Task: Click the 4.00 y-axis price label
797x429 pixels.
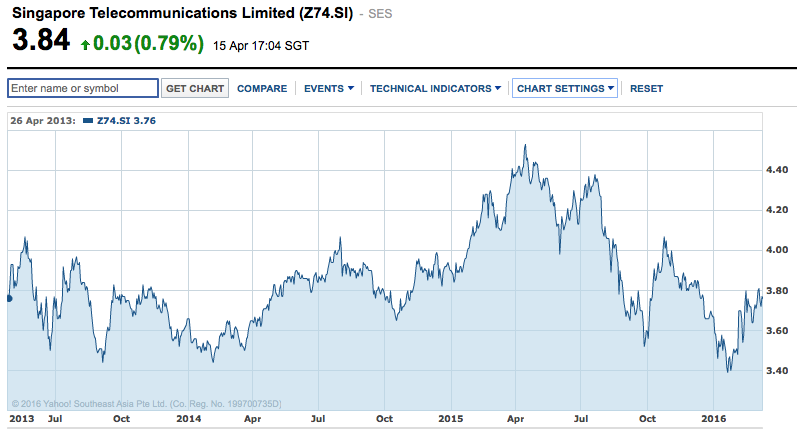Action: click(777, 250)
